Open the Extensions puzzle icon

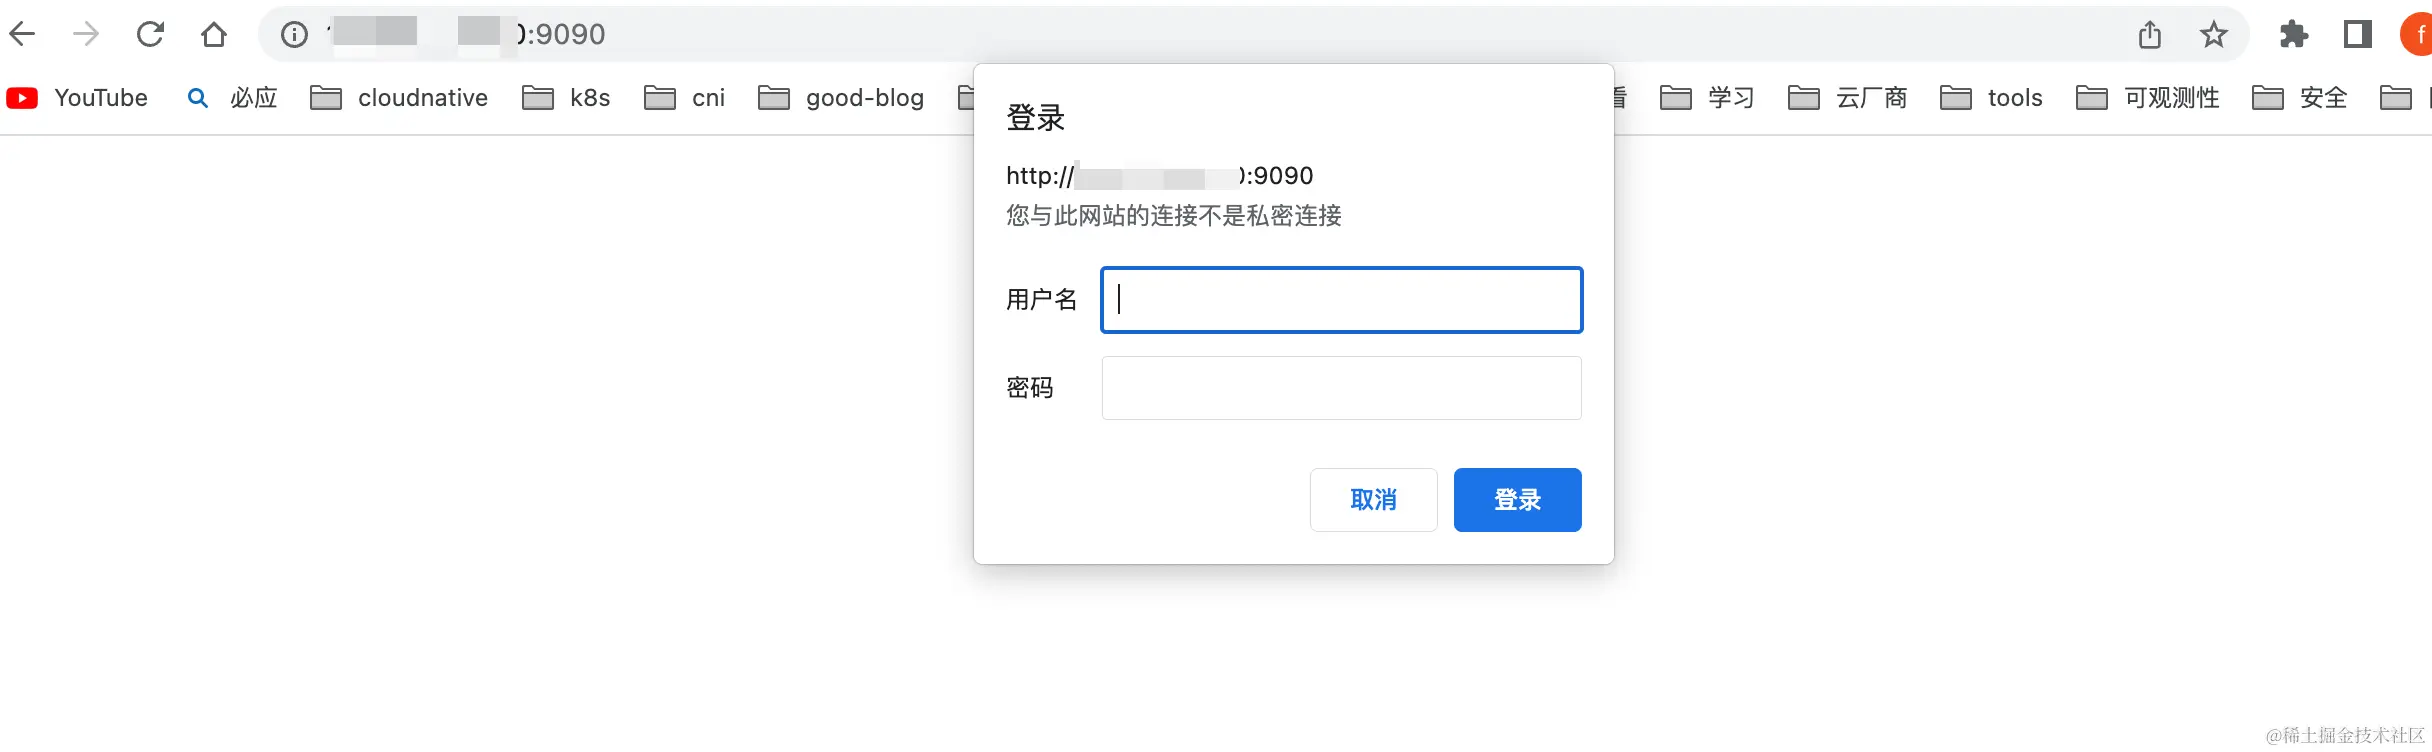click(x=2294, y=35)
